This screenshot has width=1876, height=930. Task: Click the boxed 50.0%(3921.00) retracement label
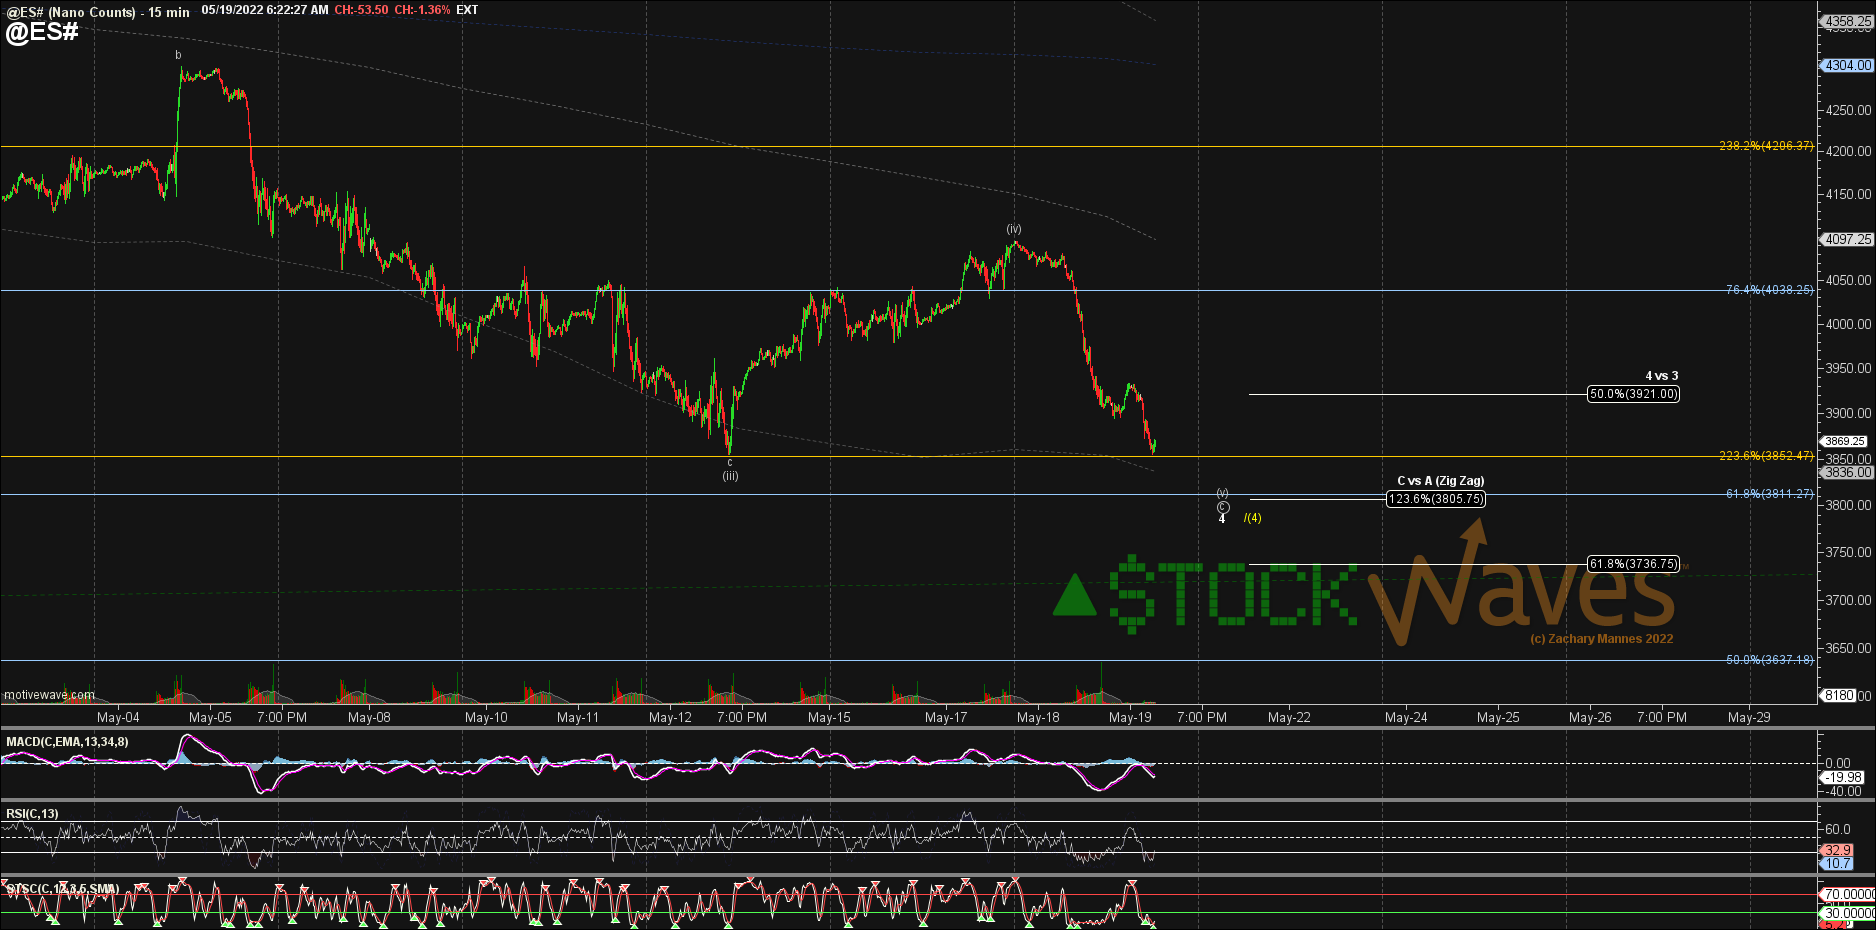(x=1634, y=394)
